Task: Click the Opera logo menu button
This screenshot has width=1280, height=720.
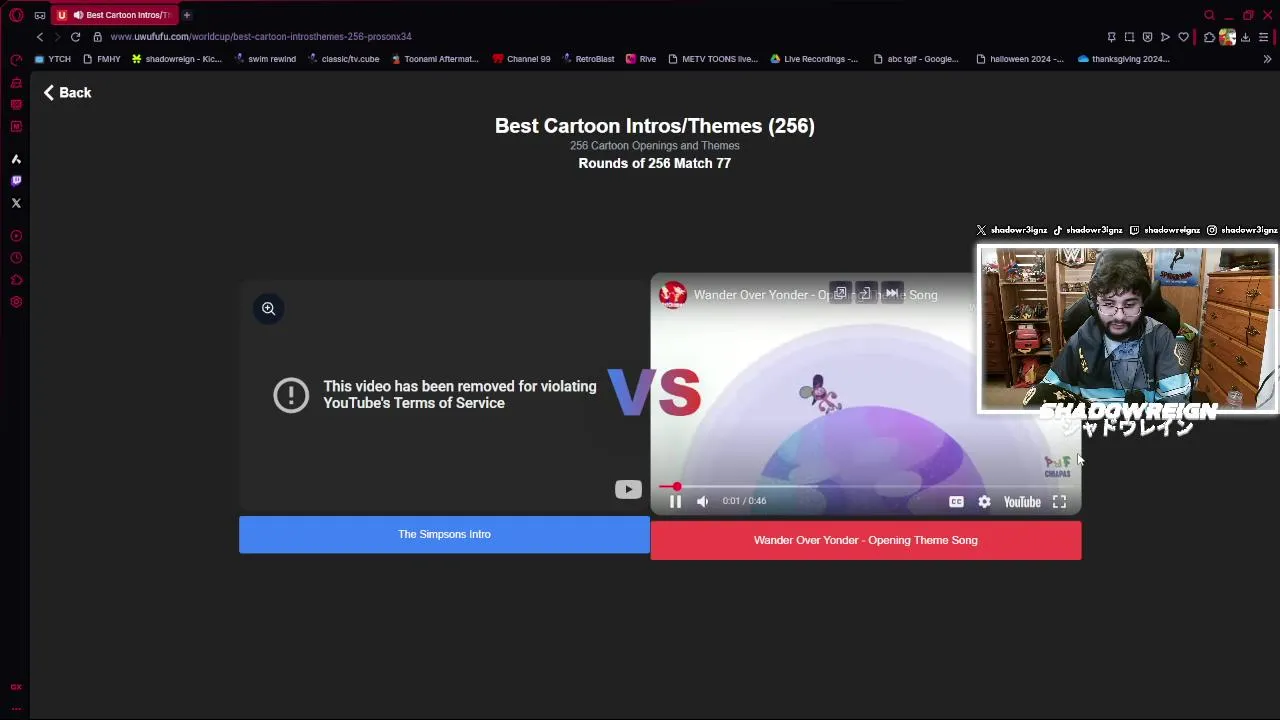Action: point(16,15)
